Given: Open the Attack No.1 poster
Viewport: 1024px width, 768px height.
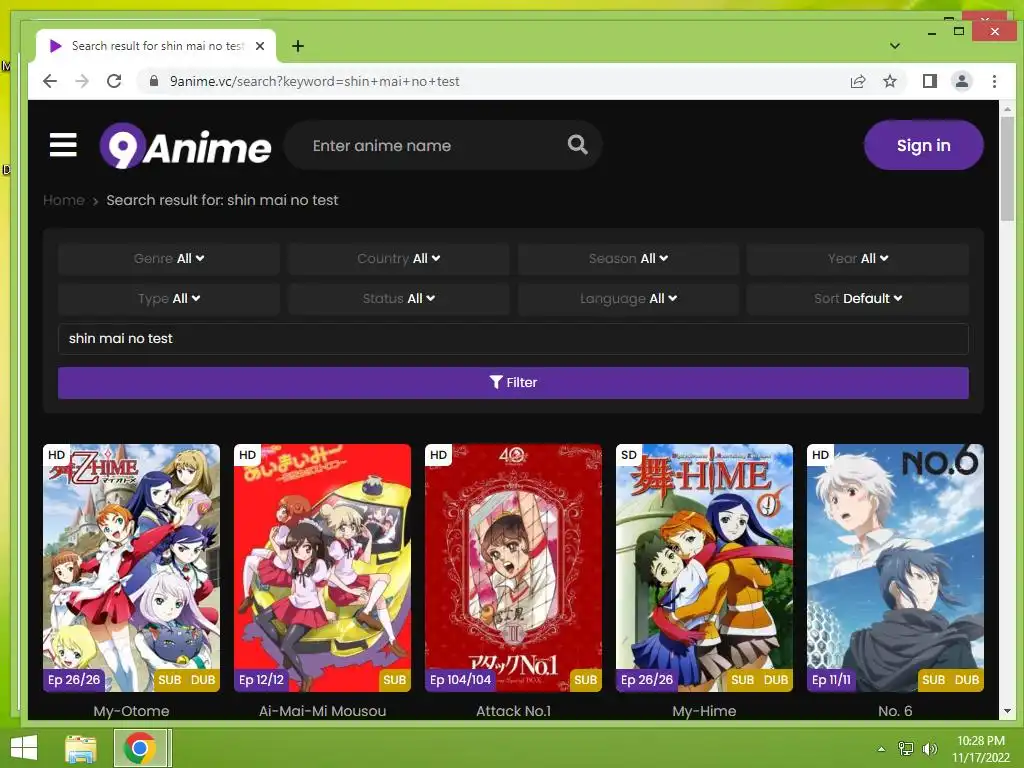Looking at the screenshot, I should click(513, 568).
